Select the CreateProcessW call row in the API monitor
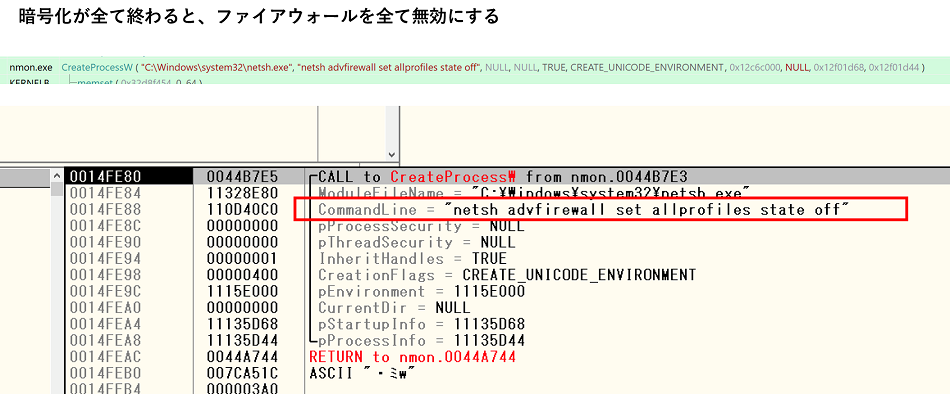The width and height of the screenshot is (950, 394). [x=475, y=67]
